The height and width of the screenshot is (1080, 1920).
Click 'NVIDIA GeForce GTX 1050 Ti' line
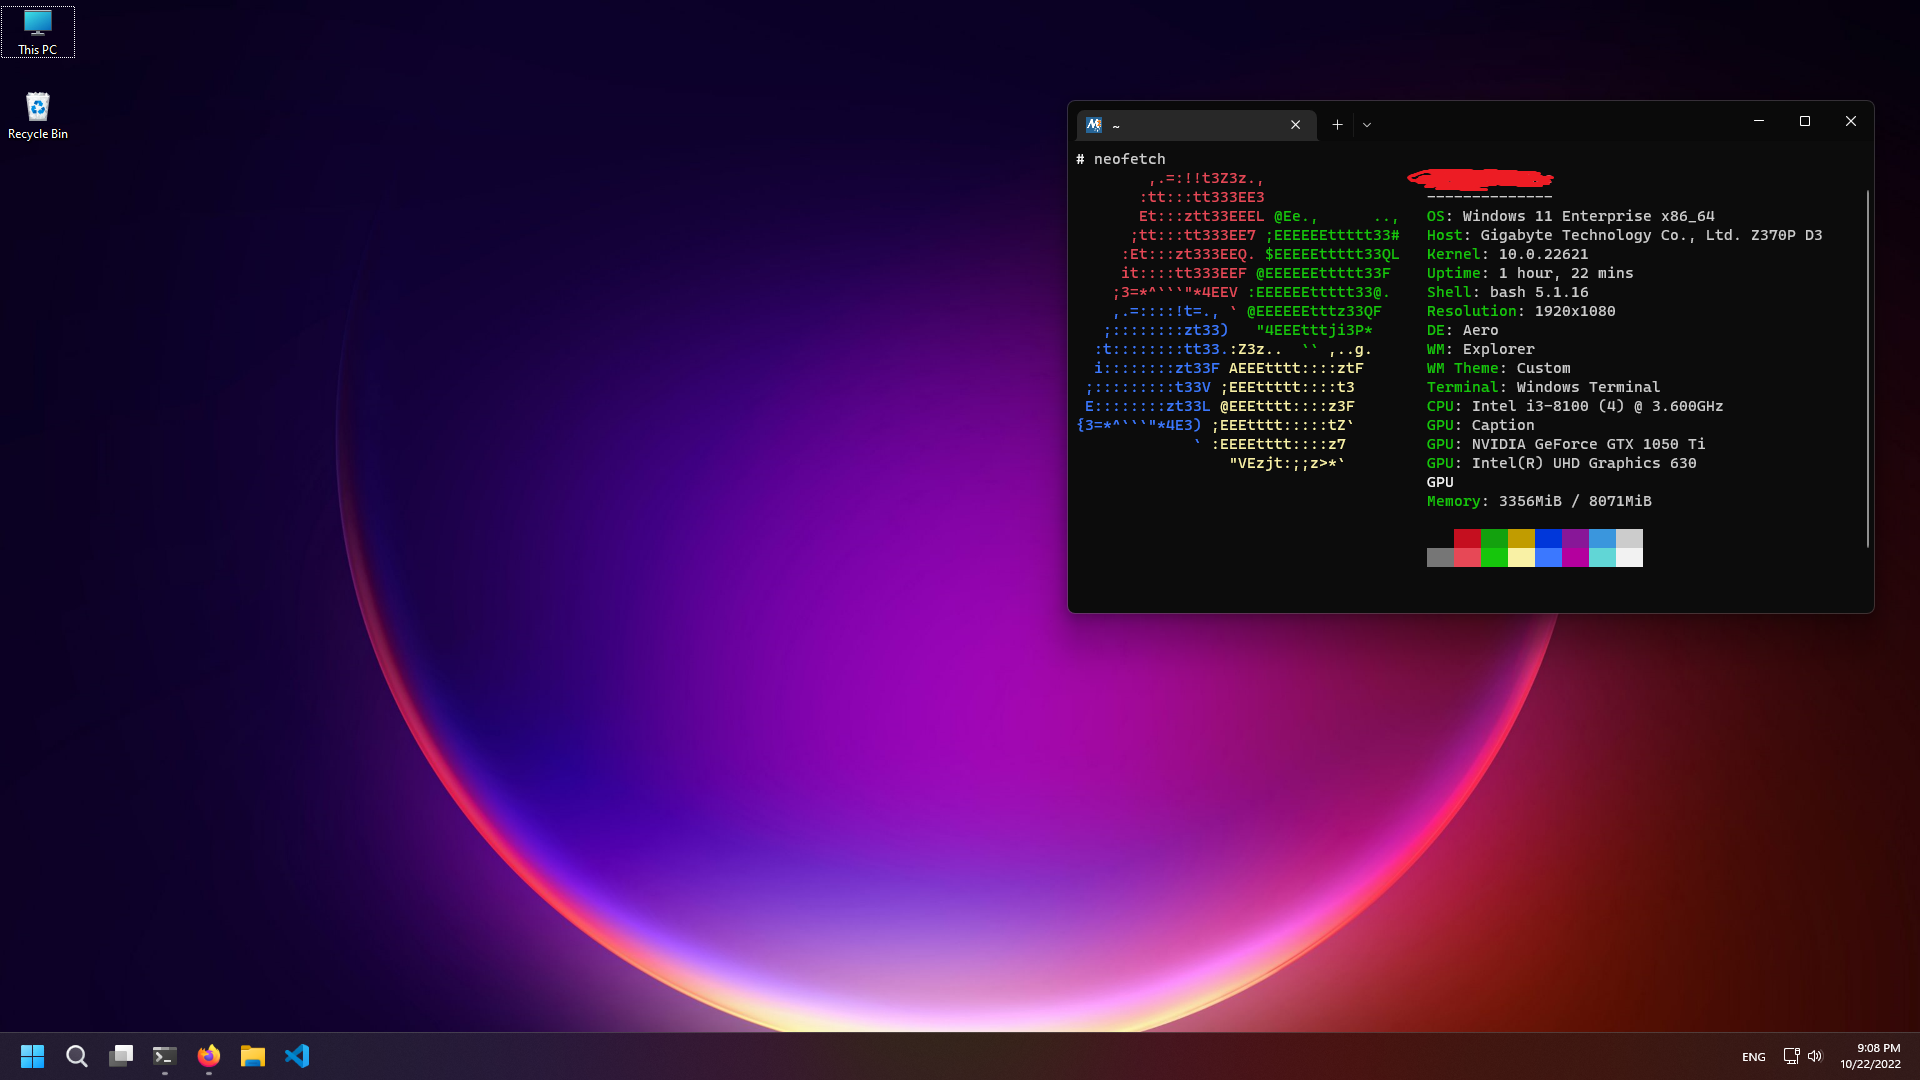coord(1566,444)
